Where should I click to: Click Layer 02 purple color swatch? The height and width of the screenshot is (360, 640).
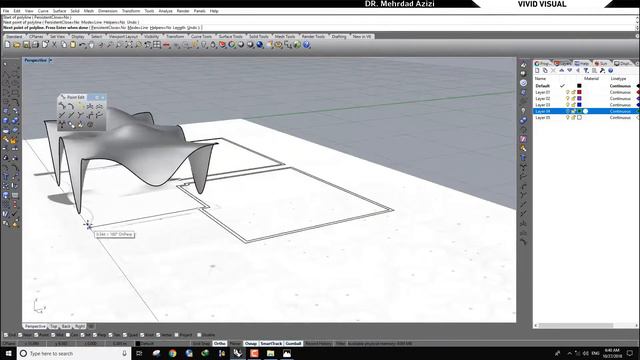579,98
